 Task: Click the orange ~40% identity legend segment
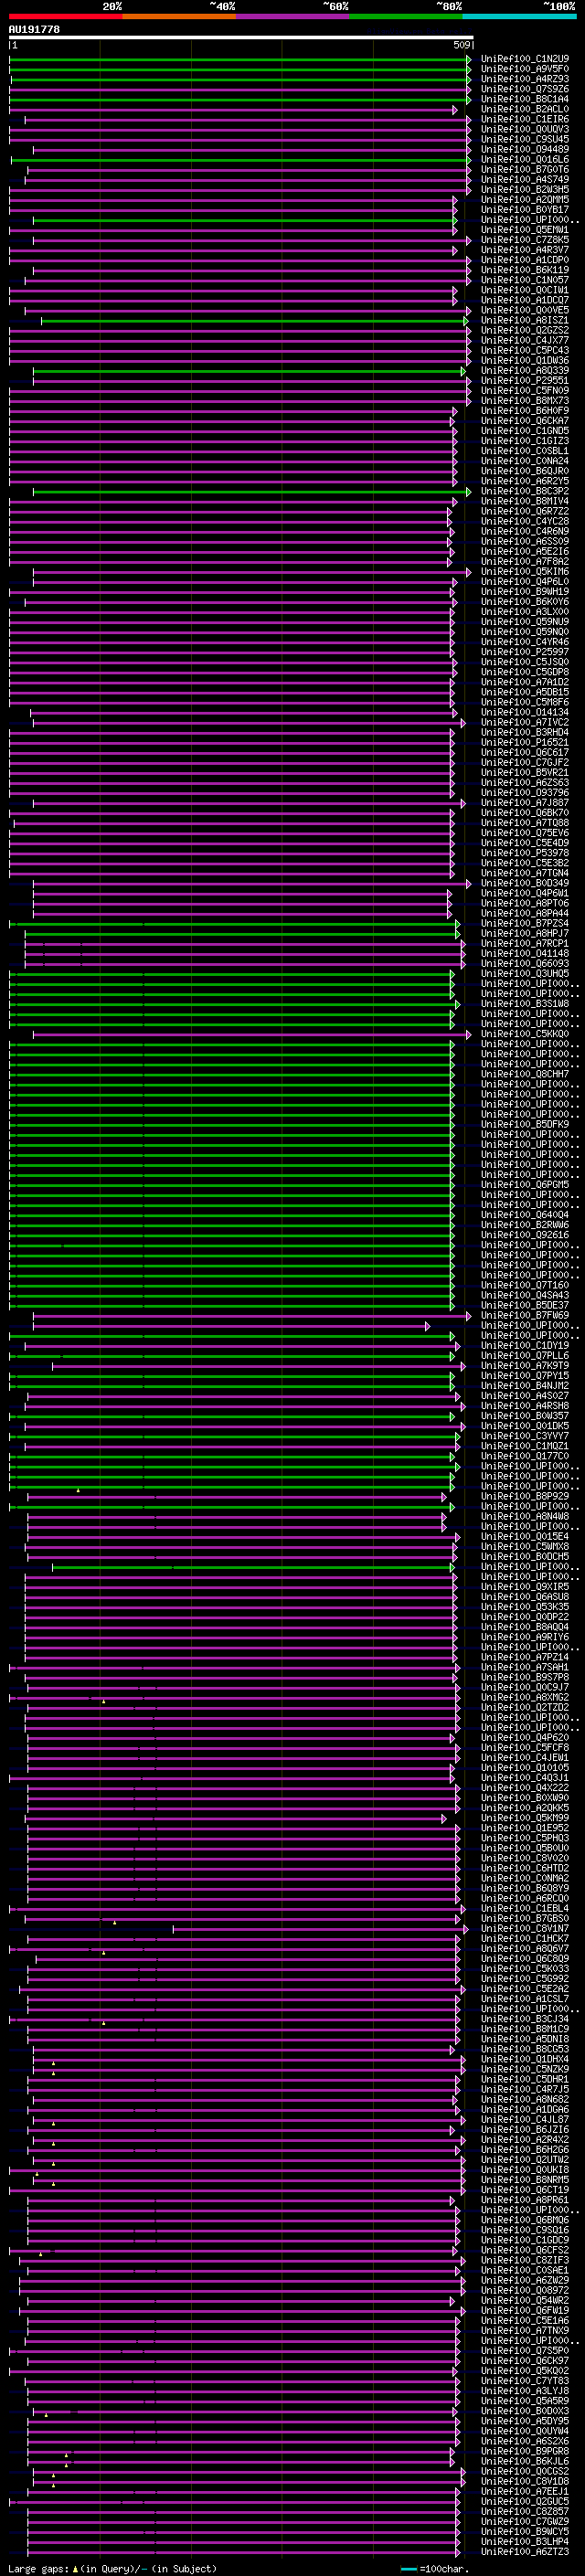(179, 16)
